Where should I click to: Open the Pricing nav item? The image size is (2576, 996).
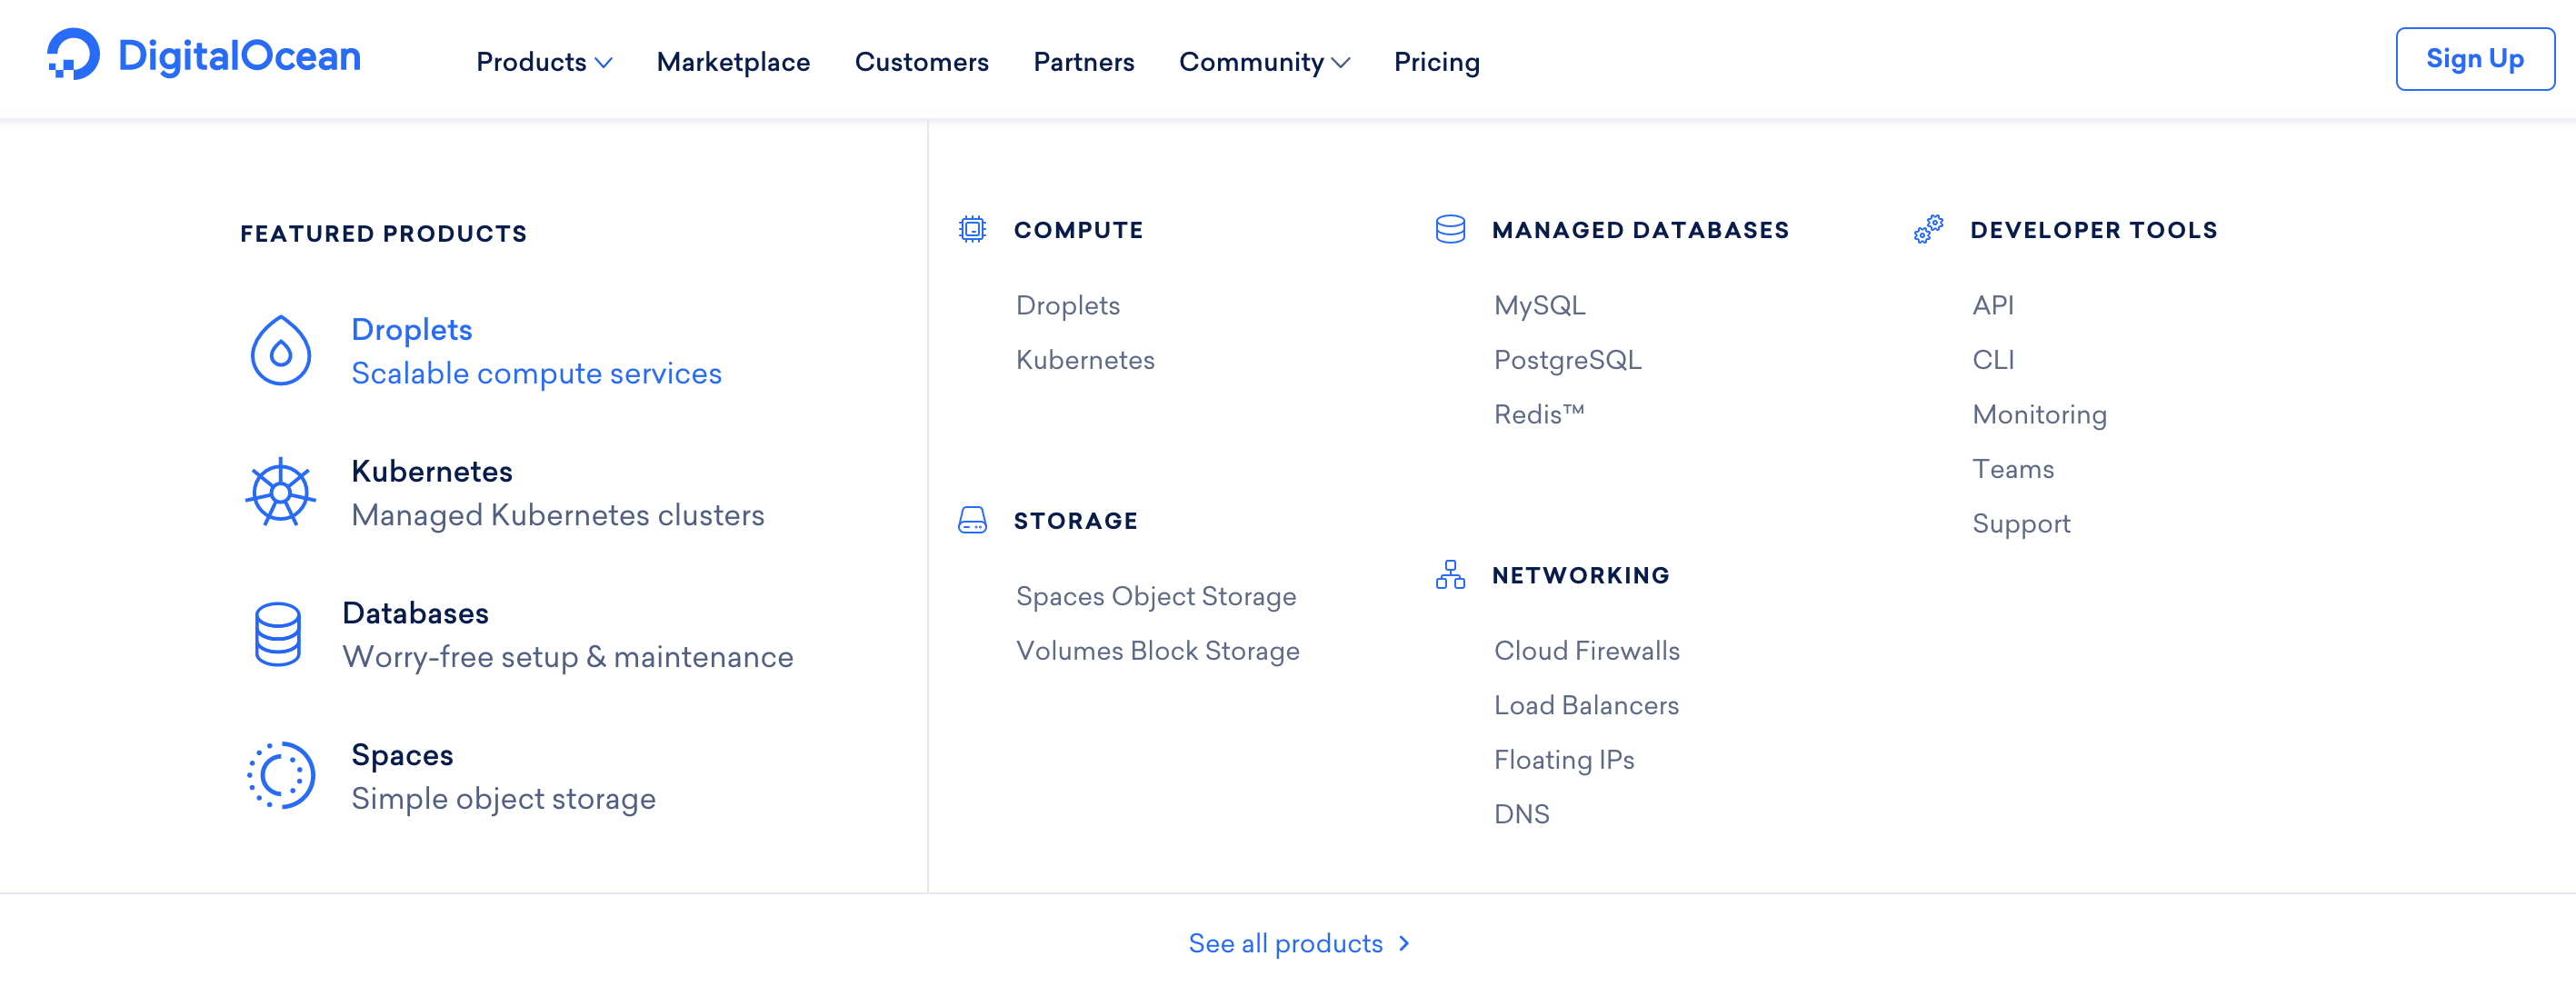(1436, 62)
